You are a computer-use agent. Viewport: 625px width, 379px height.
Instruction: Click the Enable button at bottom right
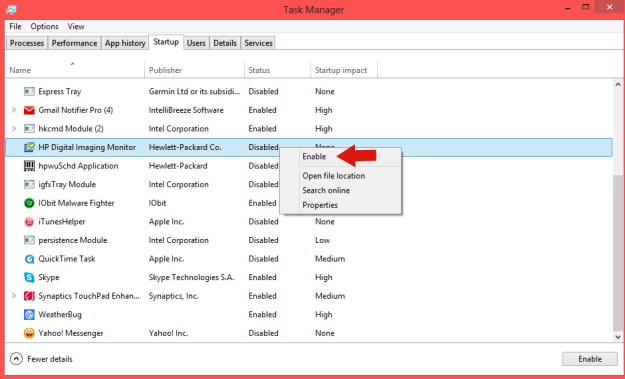click(x=590, y=359)
